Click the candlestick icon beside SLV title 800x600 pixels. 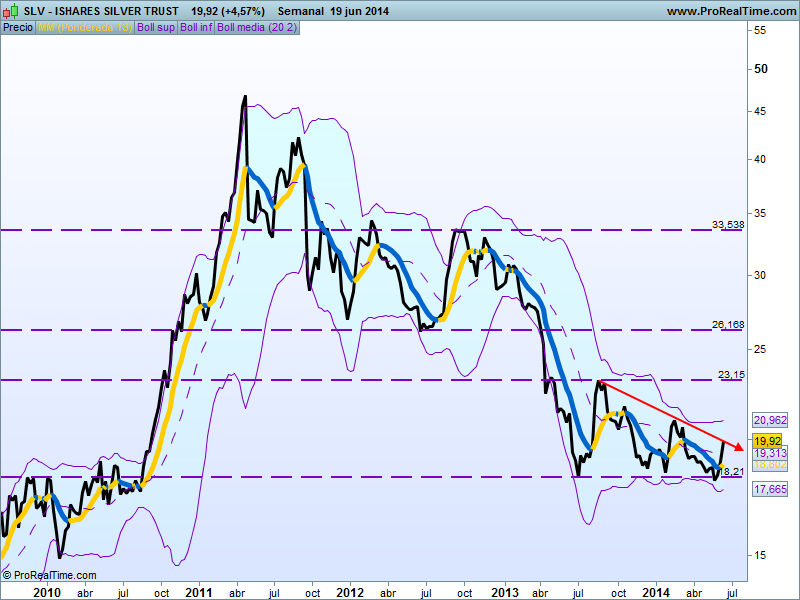pyautogui.click(x=9, y=11)
